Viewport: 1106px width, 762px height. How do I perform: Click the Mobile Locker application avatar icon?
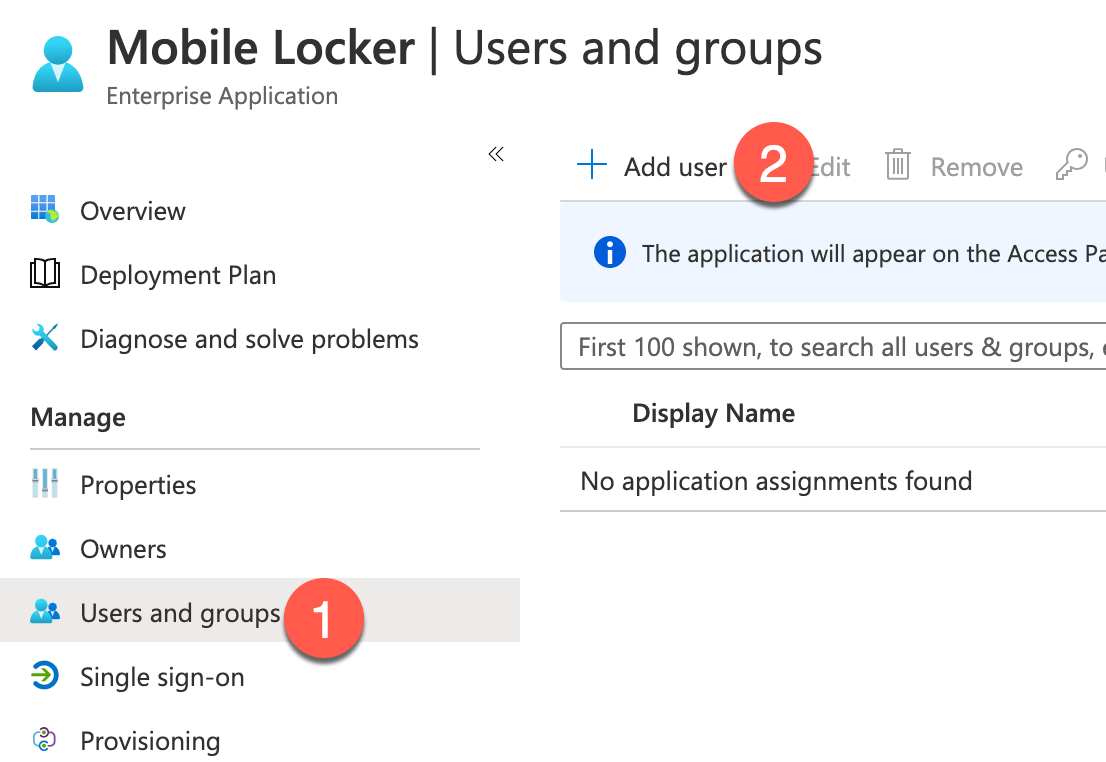coord(58,64)
